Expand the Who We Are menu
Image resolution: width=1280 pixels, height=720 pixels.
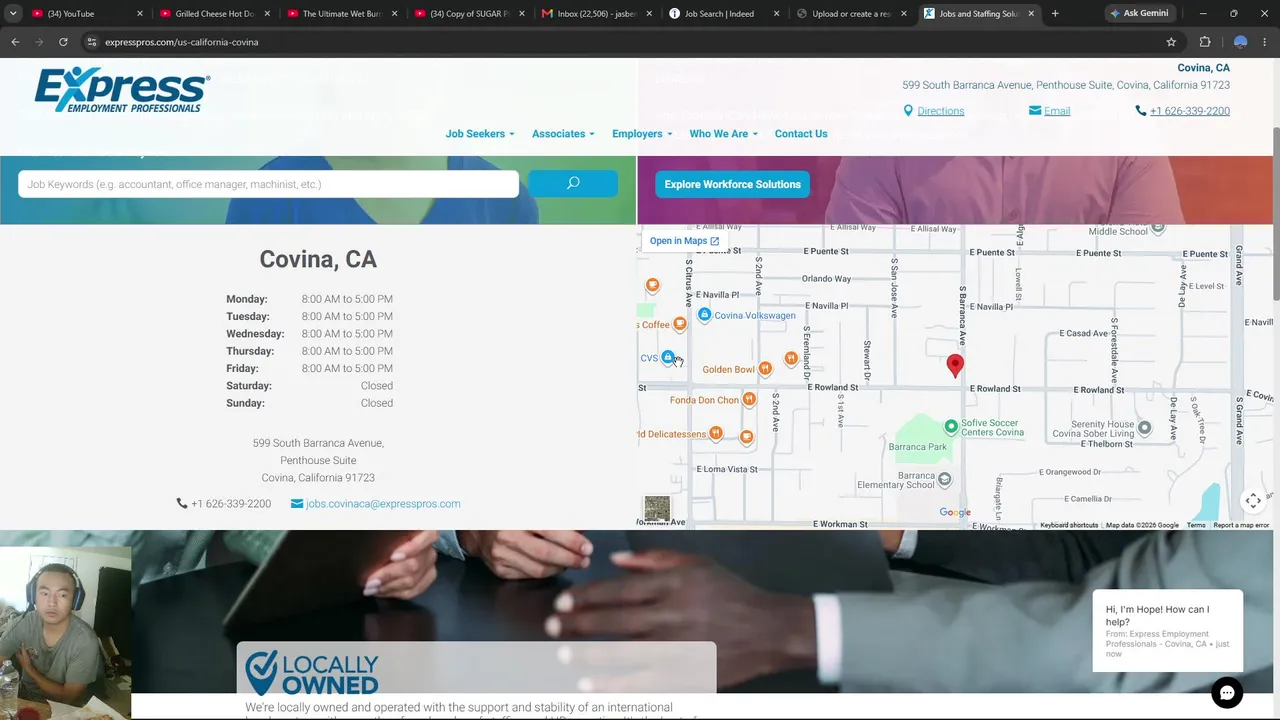point(723,134)
